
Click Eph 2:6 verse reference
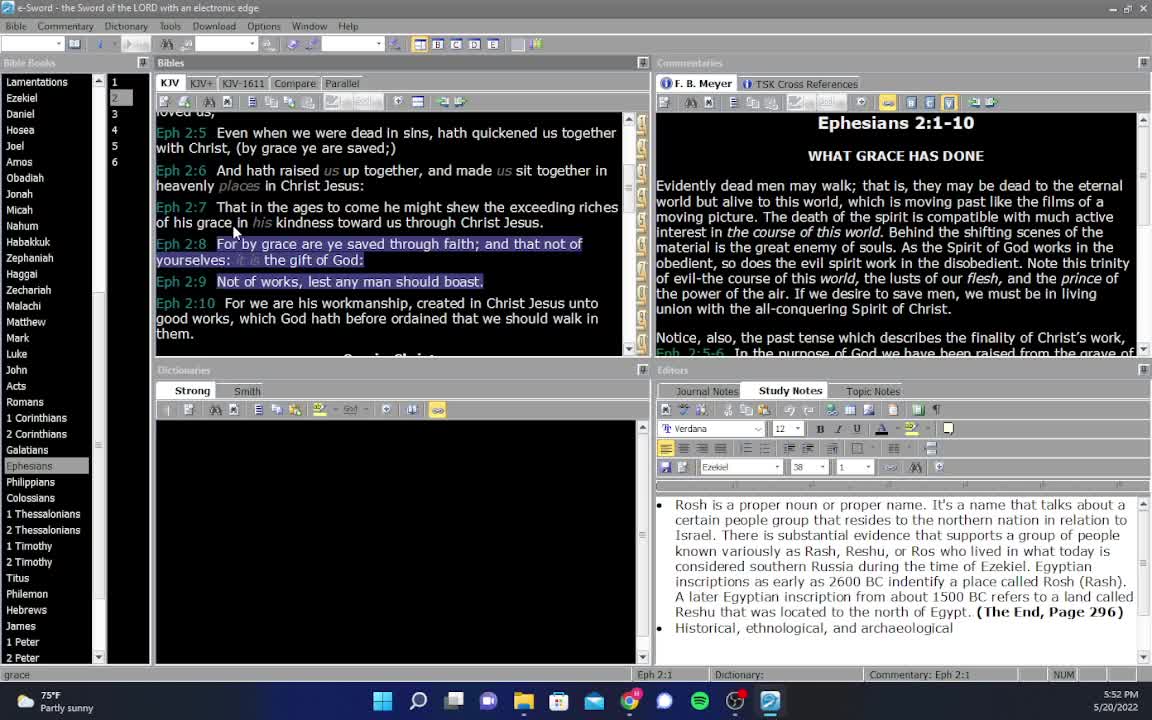coord(181,170)
